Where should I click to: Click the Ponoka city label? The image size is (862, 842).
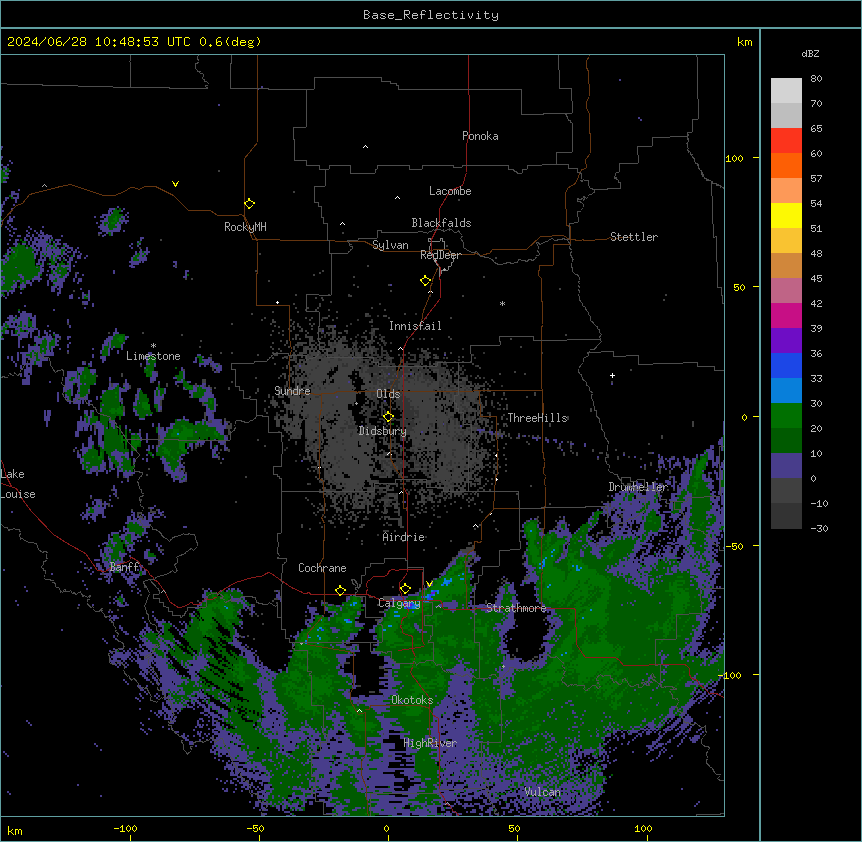tap(480, 136)
